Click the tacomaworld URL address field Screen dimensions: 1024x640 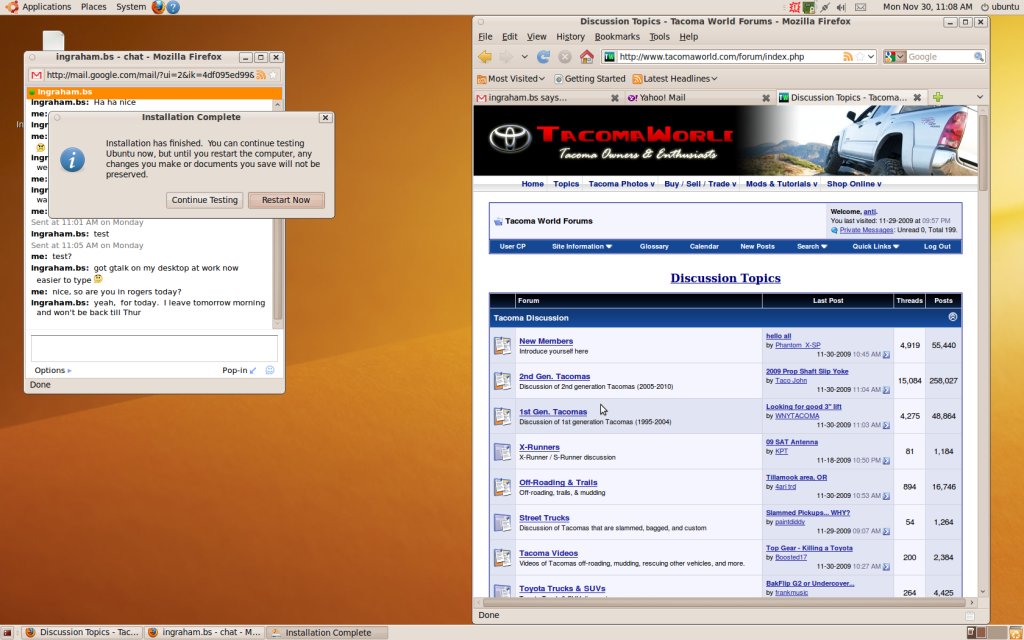728,57
